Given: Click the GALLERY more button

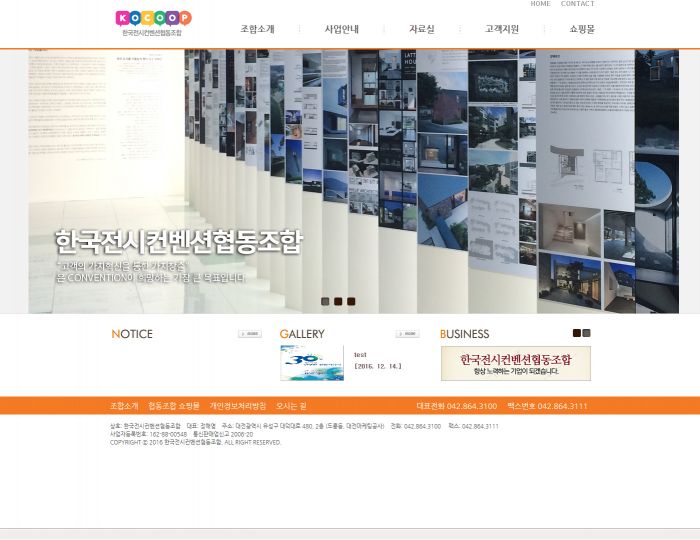Looking at the screenshot, I should pos(407,334).
